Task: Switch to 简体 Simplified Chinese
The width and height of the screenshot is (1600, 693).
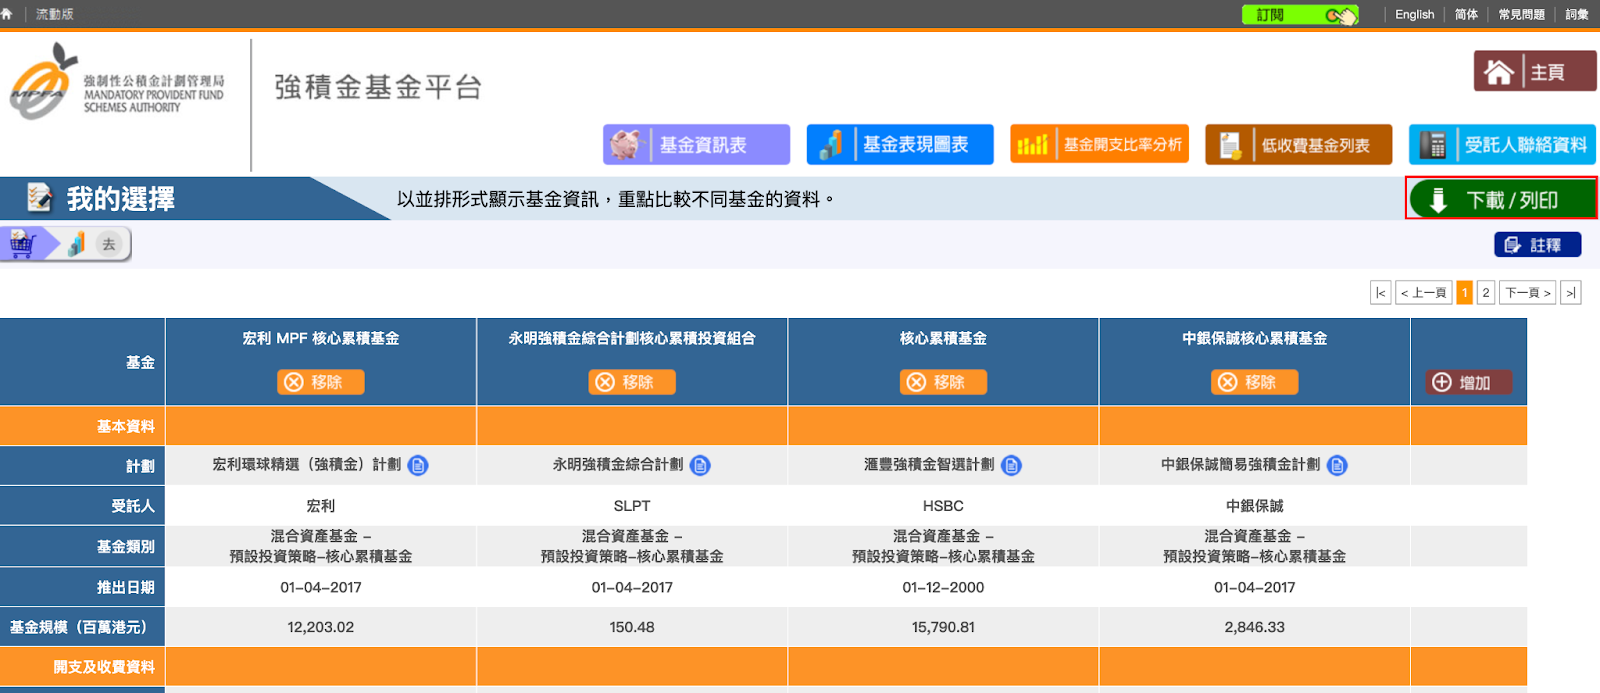Action: (x=1466, y=14)
